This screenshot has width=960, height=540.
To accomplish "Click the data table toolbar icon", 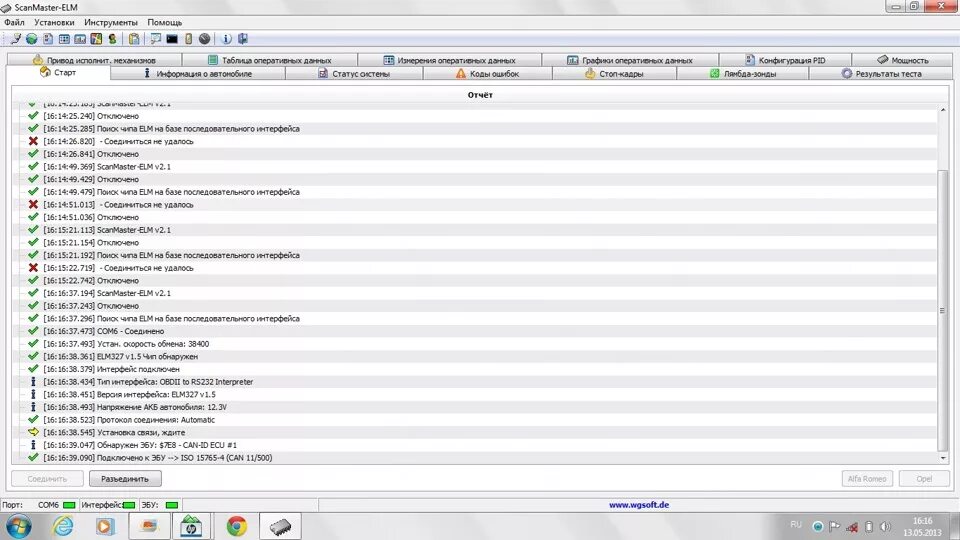I will pos(64,39).
